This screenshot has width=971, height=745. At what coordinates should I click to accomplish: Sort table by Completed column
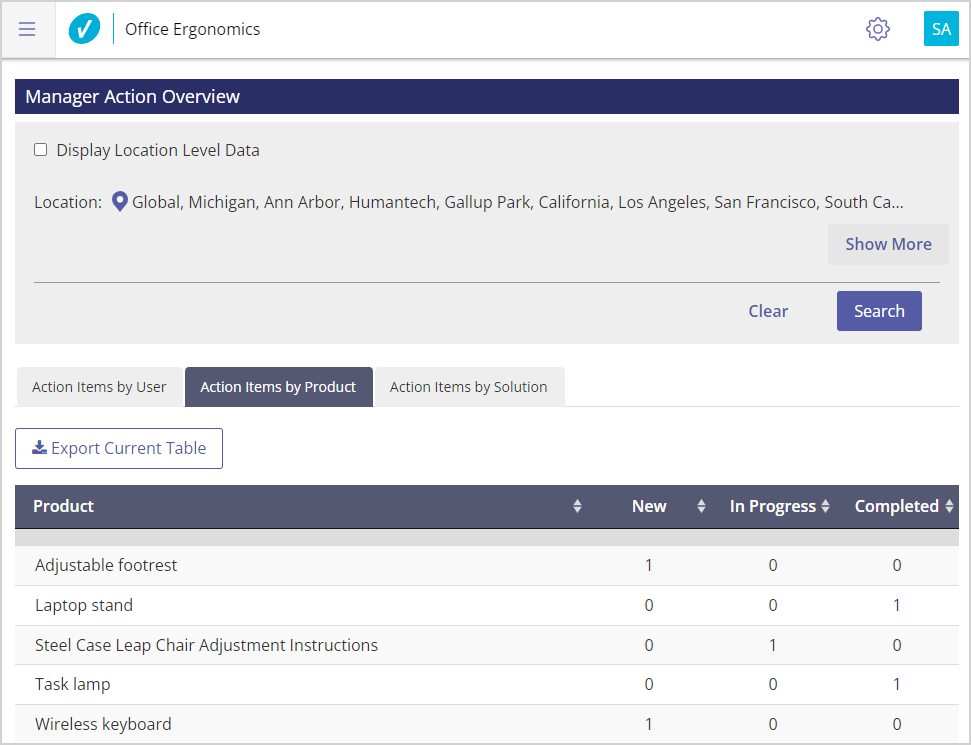(949, 507)
